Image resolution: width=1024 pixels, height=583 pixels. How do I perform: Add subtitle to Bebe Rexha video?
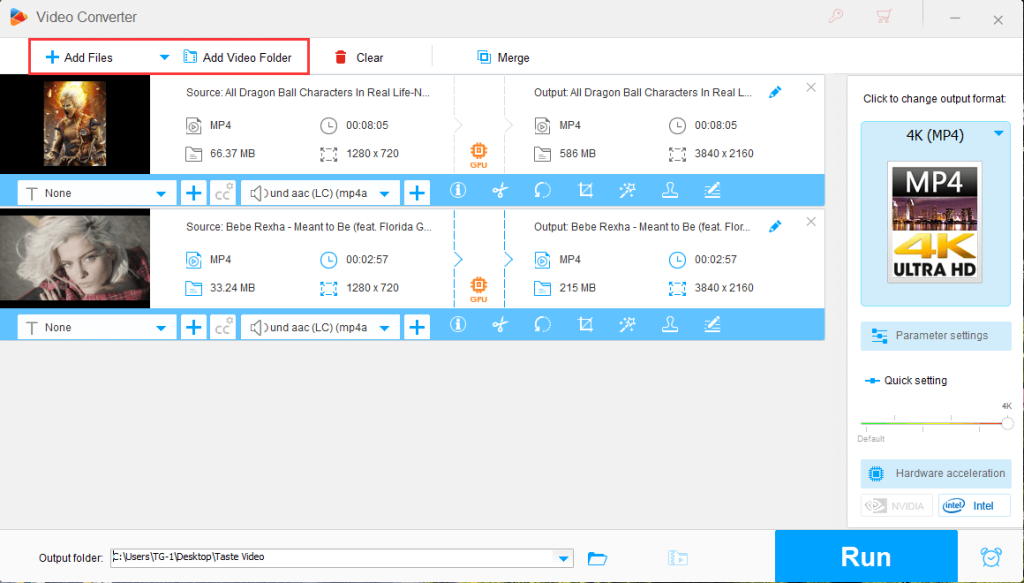193,328
